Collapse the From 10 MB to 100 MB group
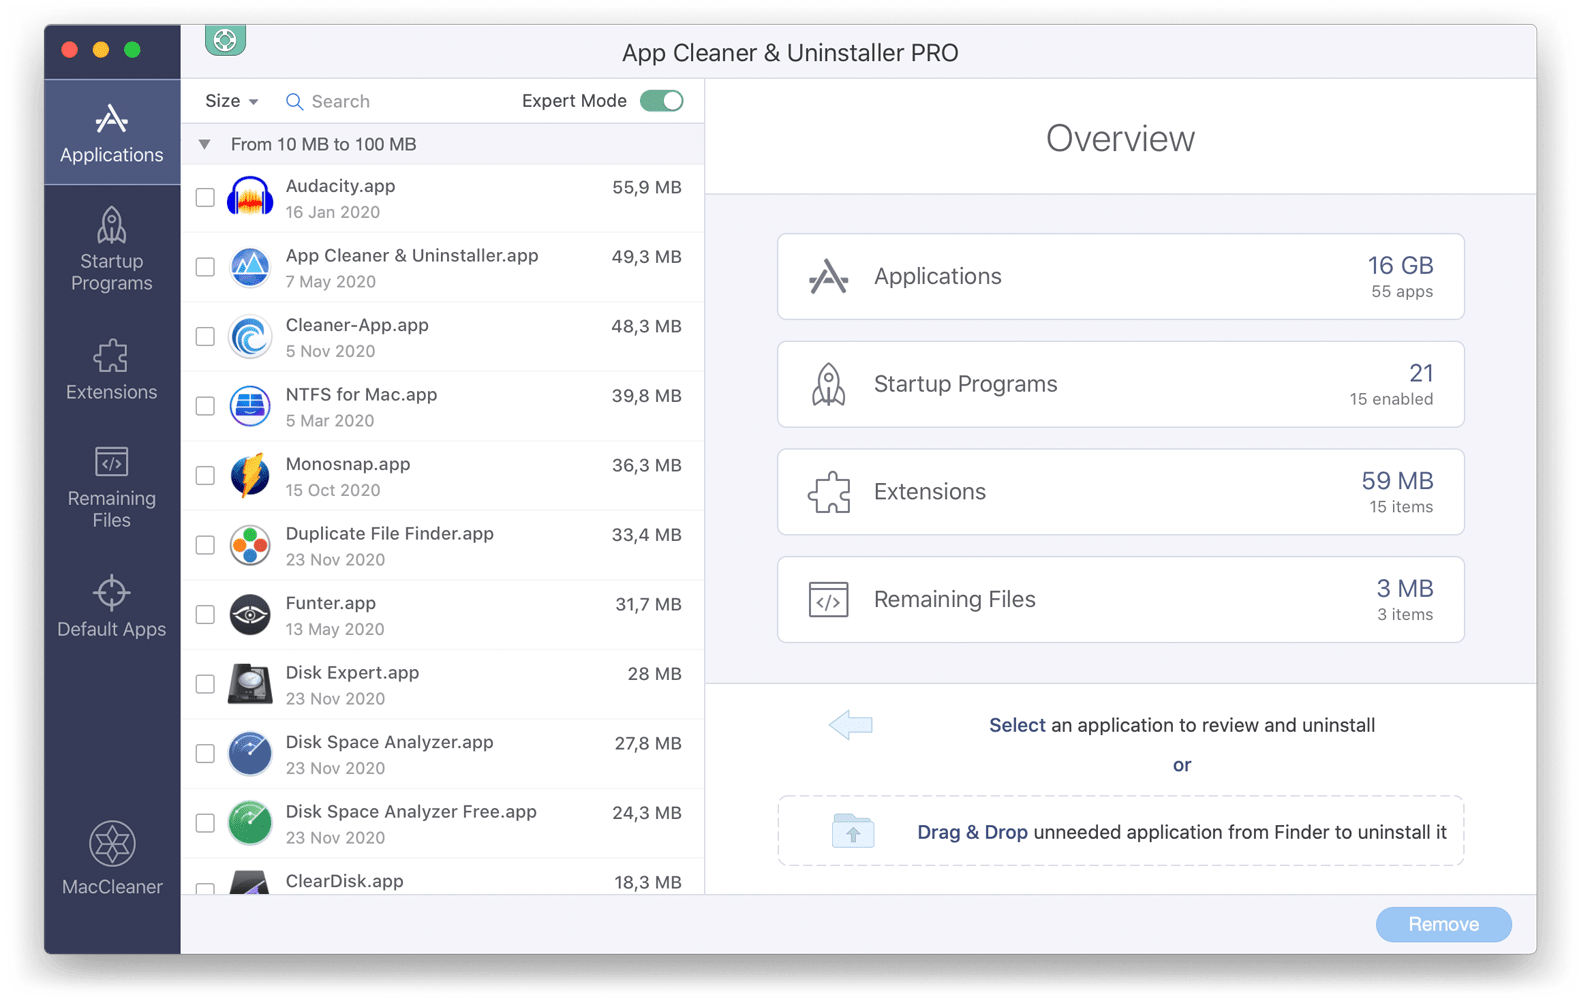This screenshot has width=1584, height=1000. [x=205, y=145]
